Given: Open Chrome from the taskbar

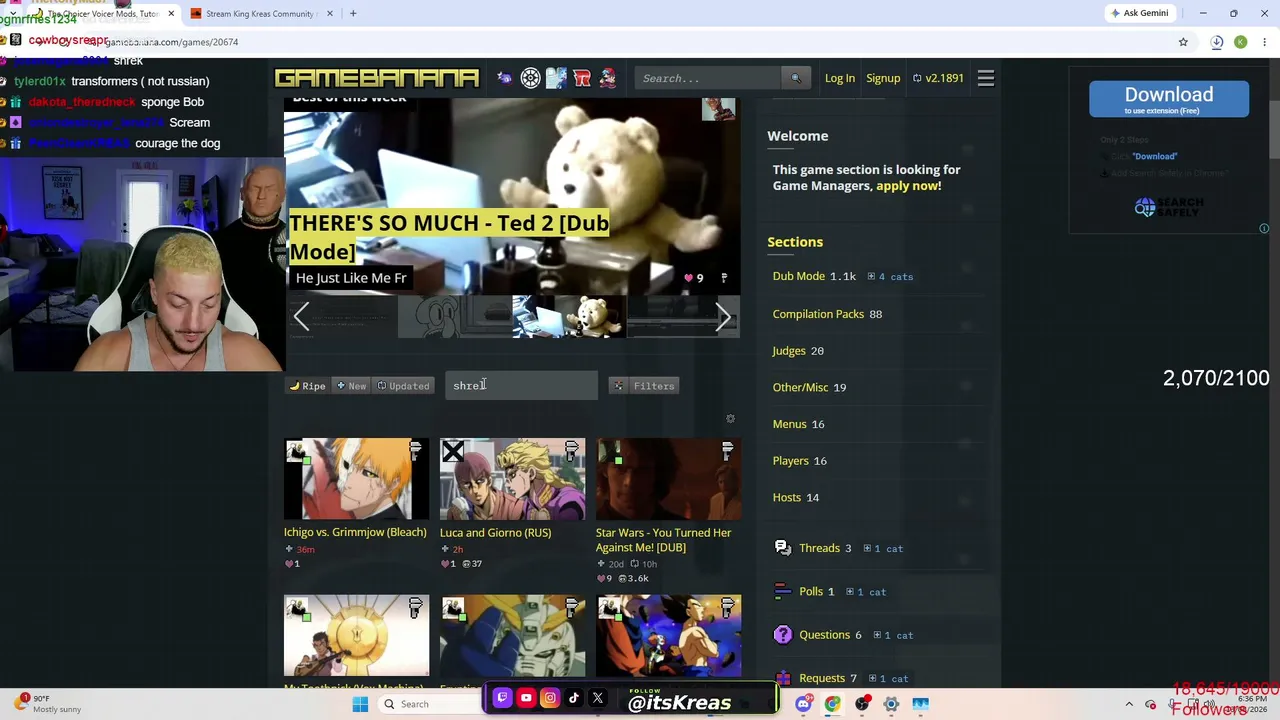Looking at the screenshot, I should [833, 704].
